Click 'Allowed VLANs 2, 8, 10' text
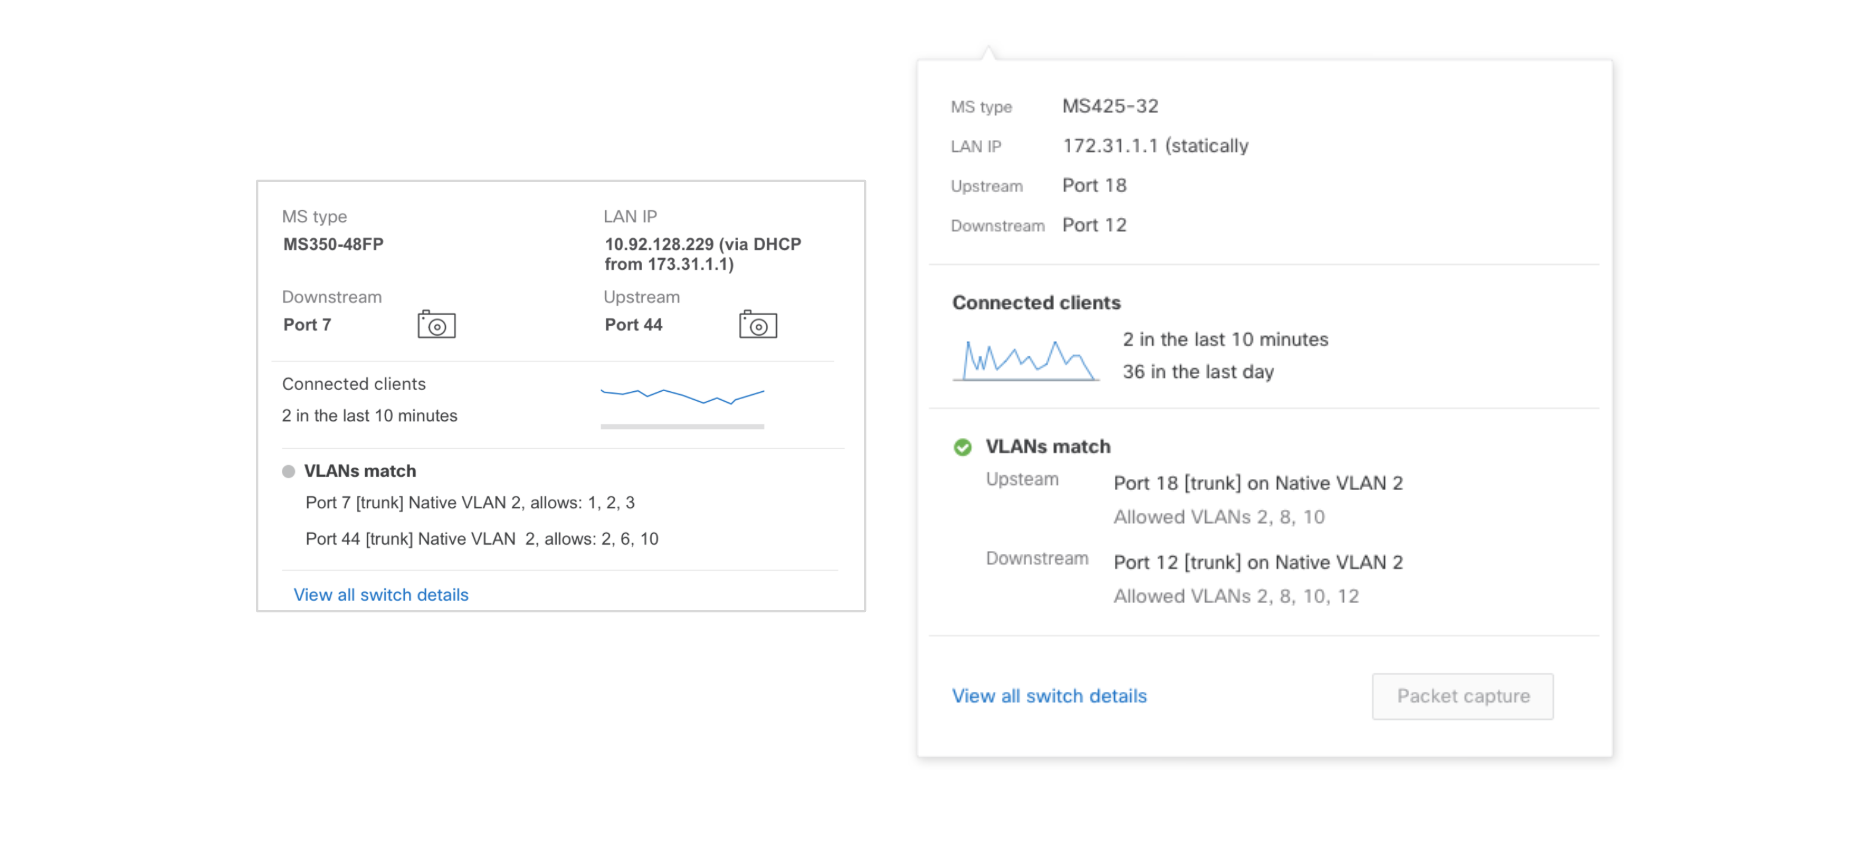Viewport: 1860px width, 850px height. pyautogui.click(x=1219, y=517)
